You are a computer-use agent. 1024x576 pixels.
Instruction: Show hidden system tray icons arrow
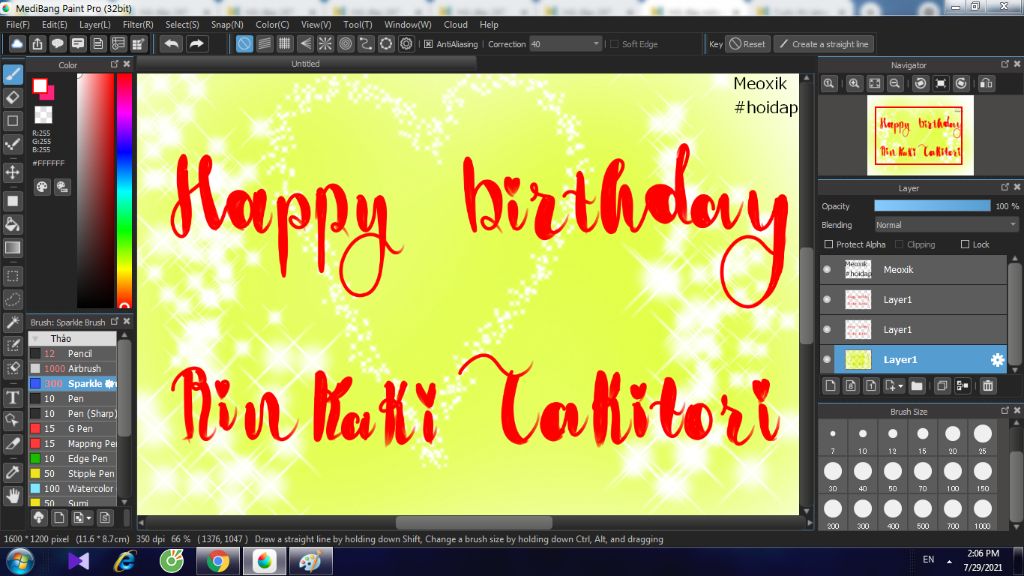(x=949, y=561)
